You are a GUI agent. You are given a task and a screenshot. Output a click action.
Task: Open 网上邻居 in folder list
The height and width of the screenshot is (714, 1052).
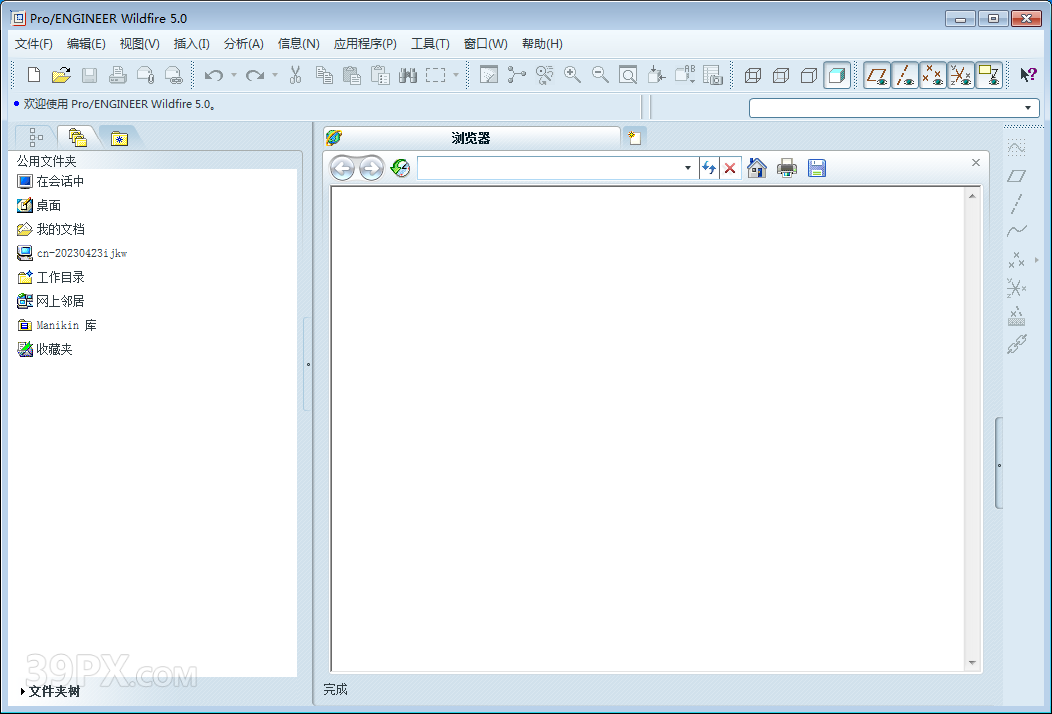coord(50,301)
